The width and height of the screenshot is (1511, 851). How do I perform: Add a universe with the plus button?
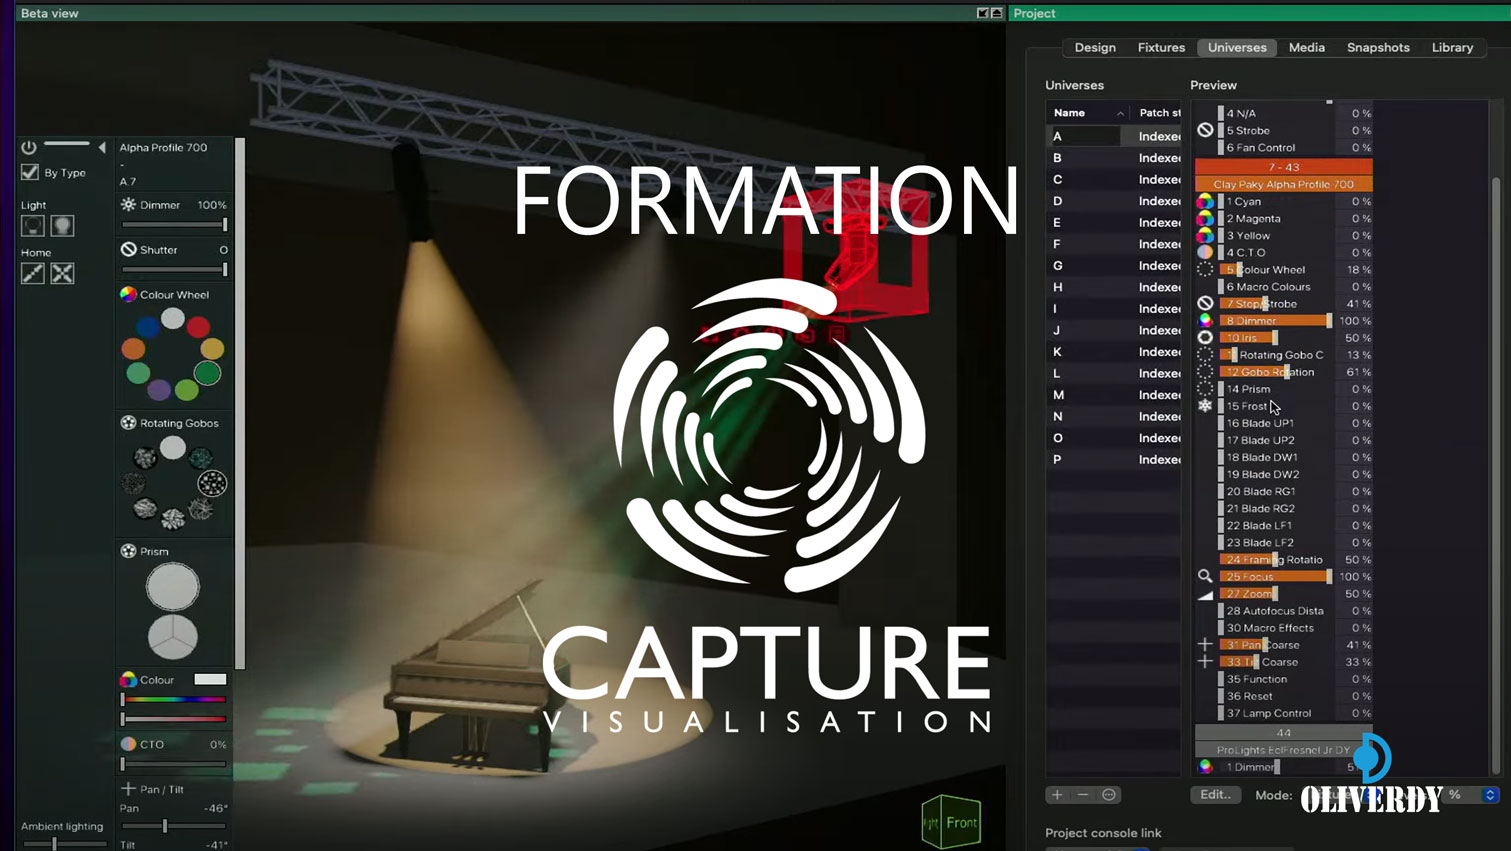(1057, 795)
